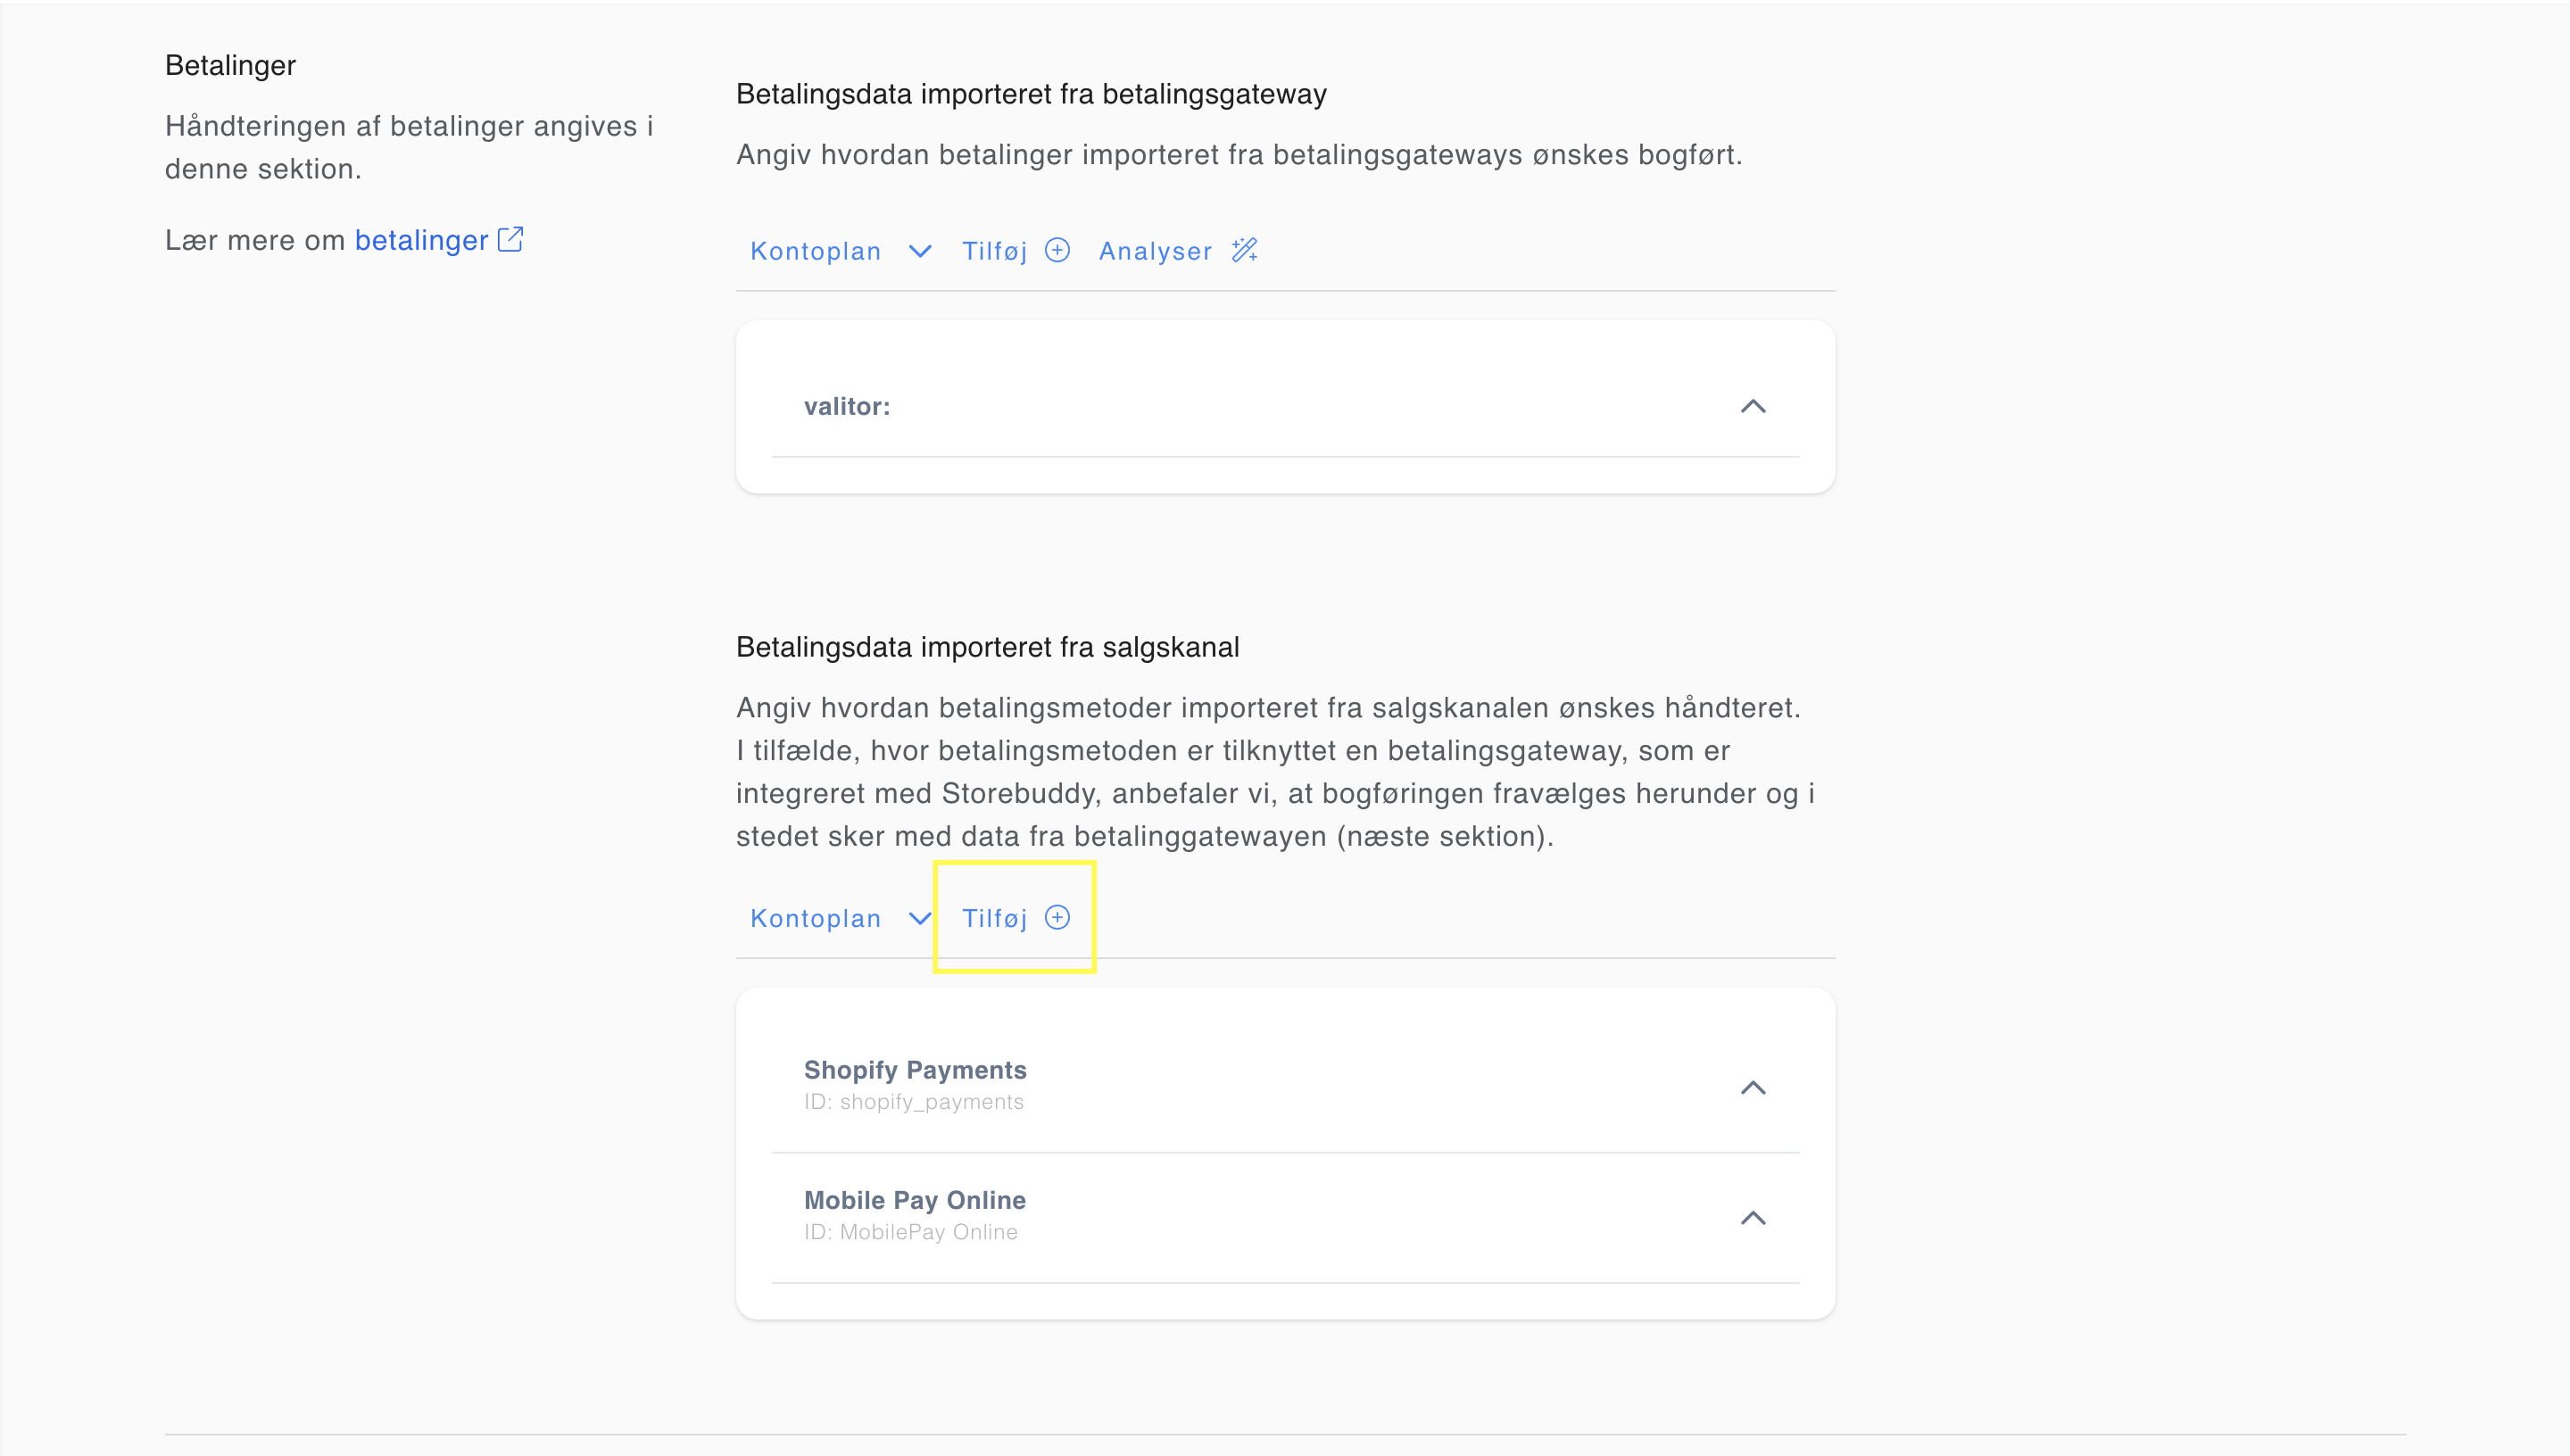This screenshot has width=2570, height=1456.
Task: Open the betalinger help link
Action: coord(421,240)
